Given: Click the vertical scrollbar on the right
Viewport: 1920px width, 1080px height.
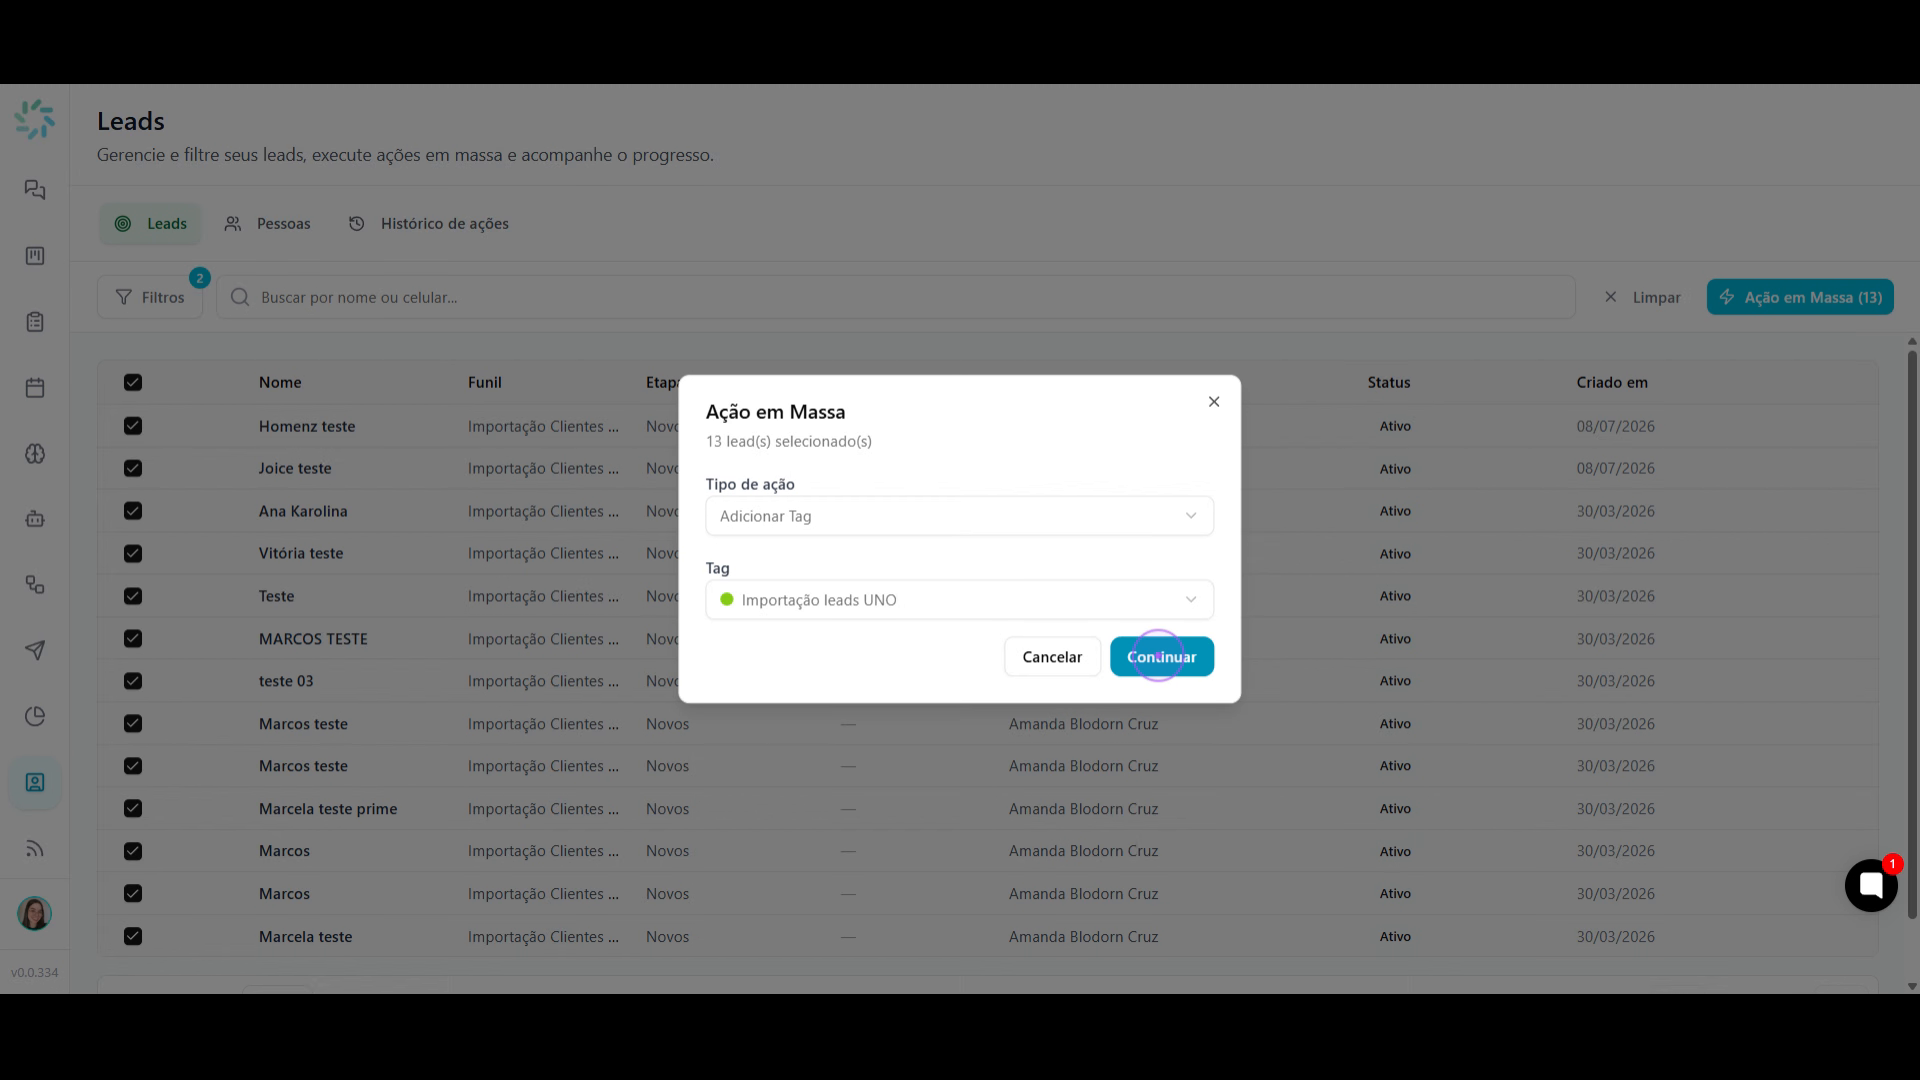Looking at the screenshot, I should click(1912, 634).
